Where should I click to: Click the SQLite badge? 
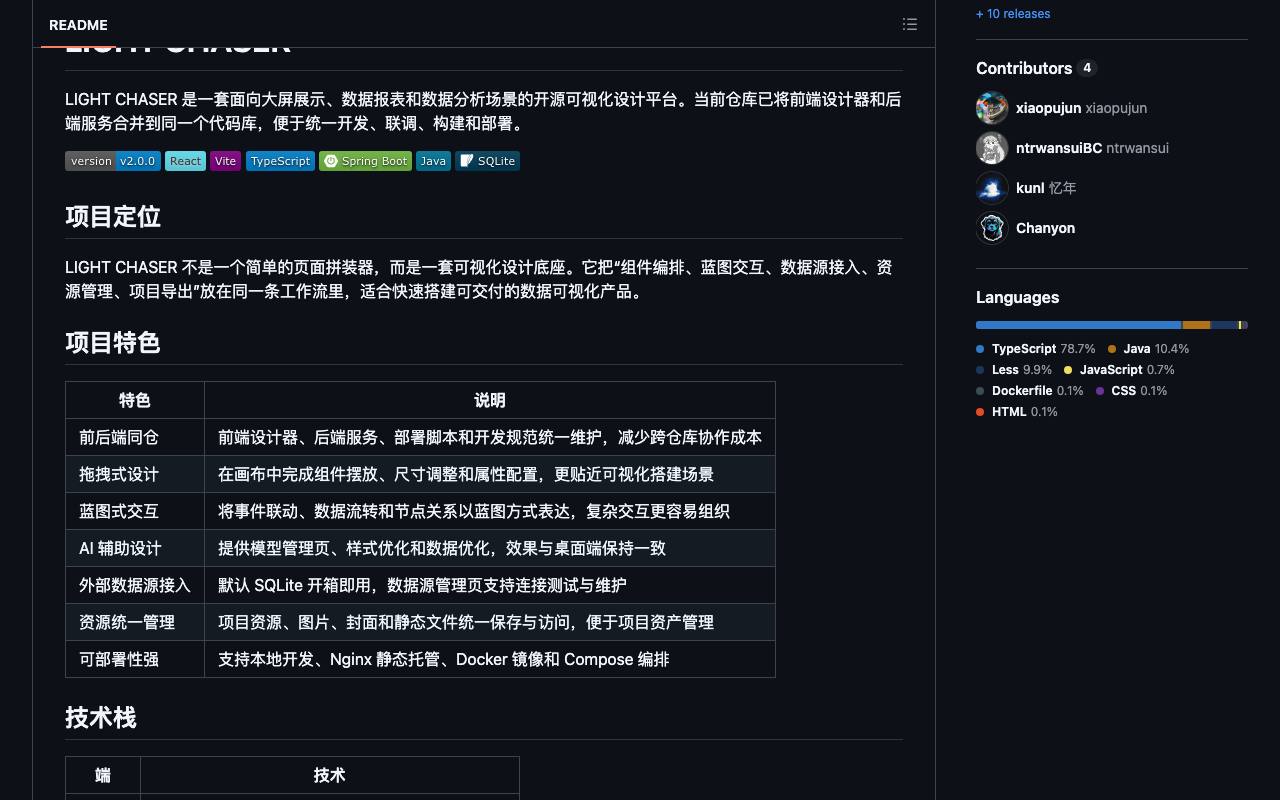487,161
